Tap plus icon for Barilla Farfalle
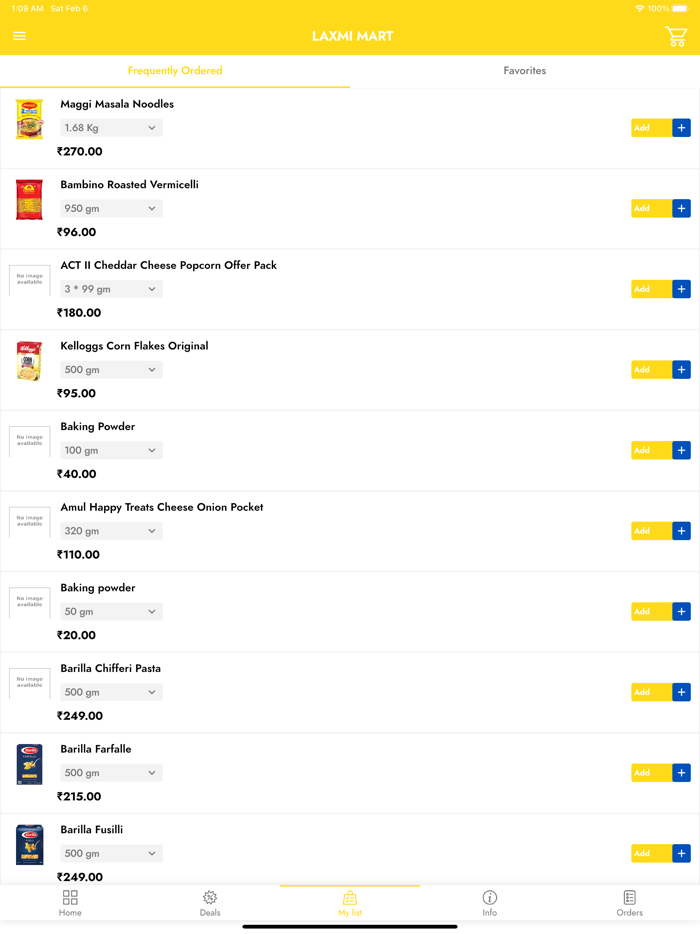This screenshot has height=934, width=700. pos(681,773)
